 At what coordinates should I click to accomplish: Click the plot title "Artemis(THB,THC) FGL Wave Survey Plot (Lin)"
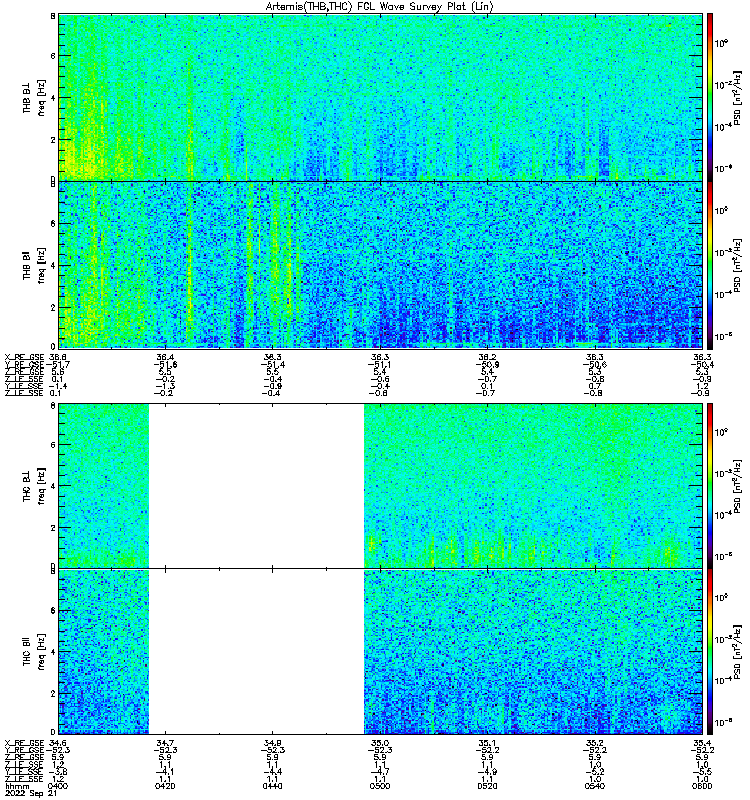click(x=380, y=7)
